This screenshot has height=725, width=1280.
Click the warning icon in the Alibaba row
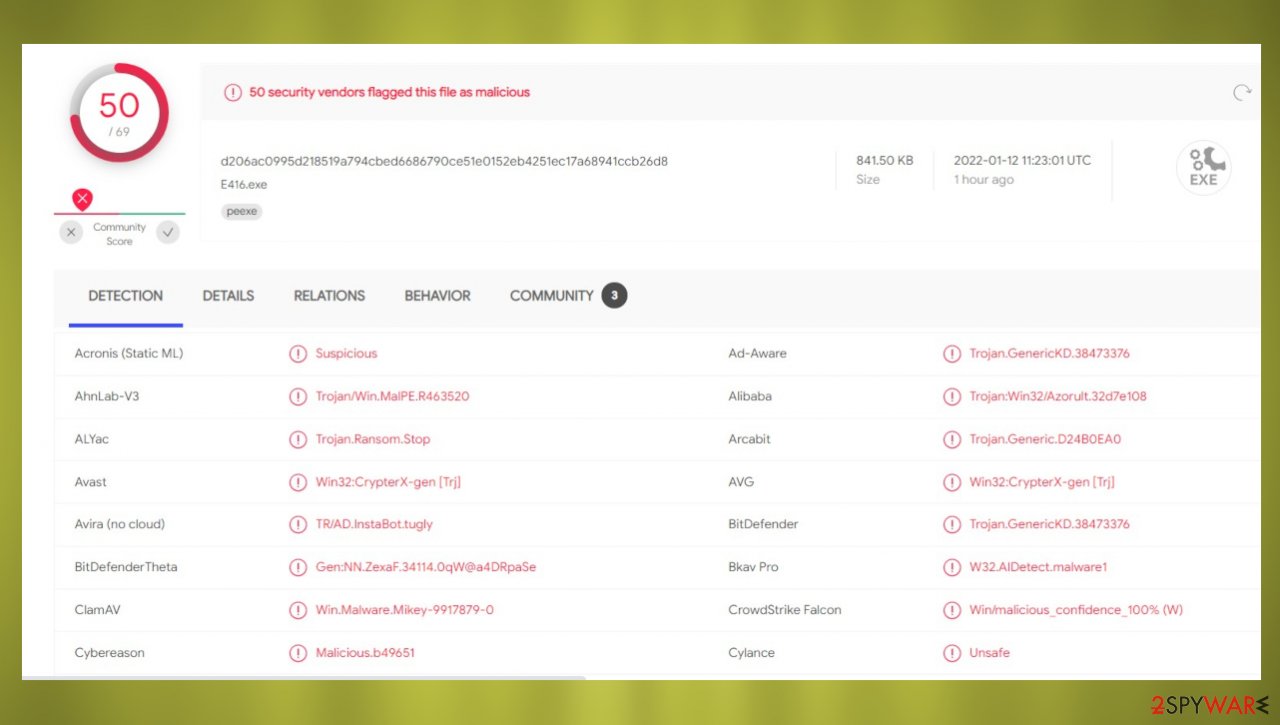pos(952,397)
